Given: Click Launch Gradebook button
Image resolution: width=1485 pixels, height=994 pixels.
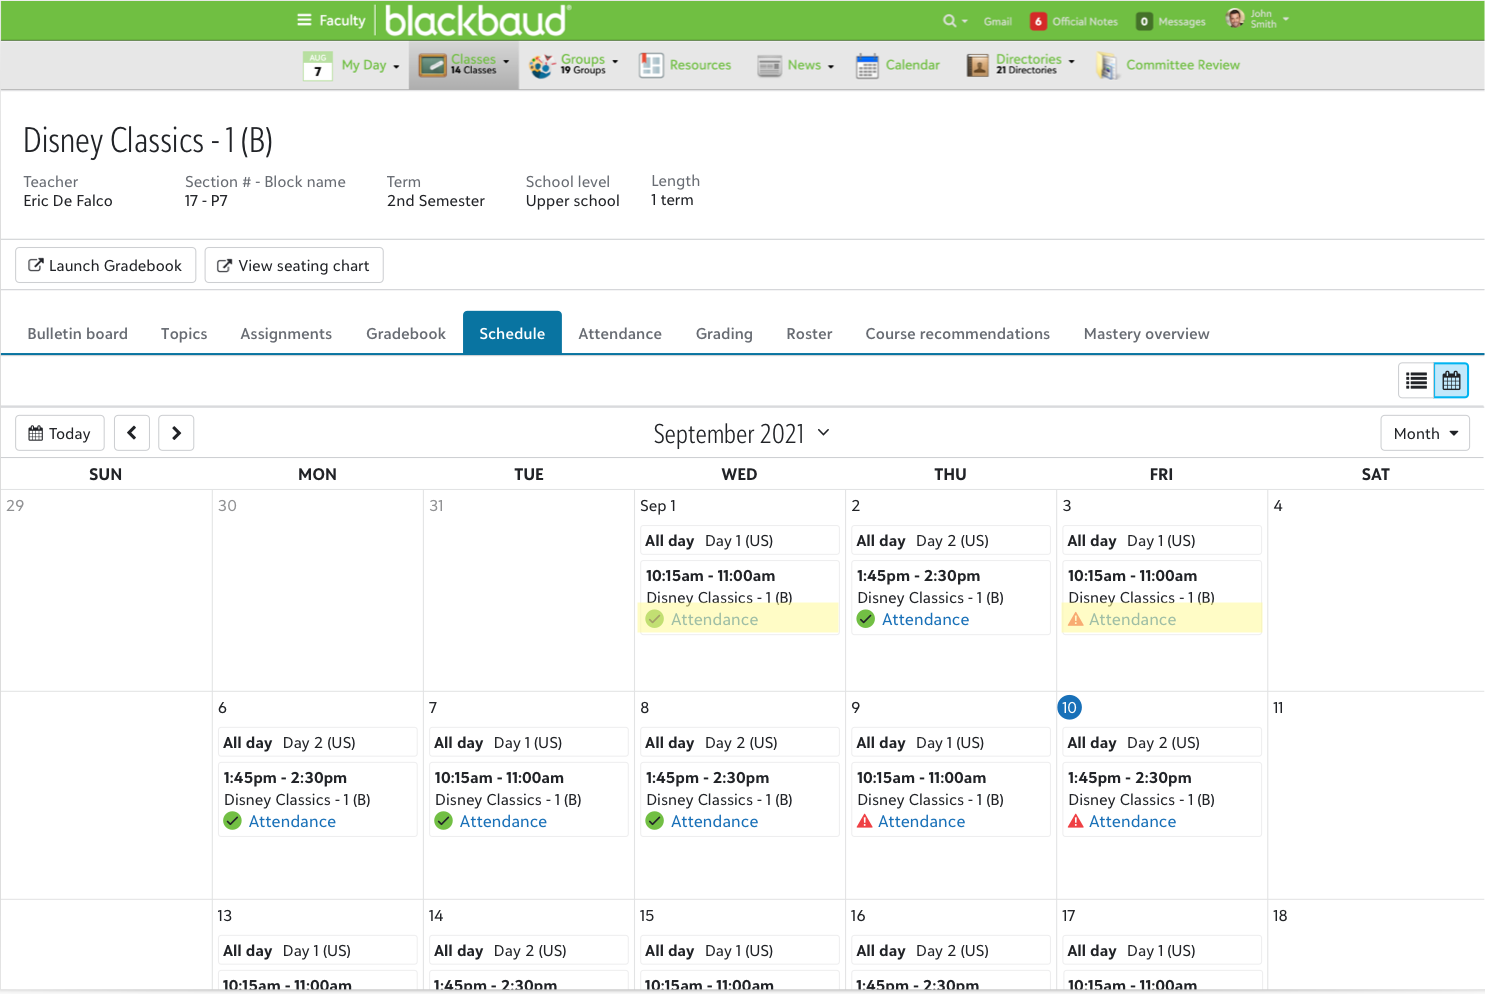Looking at the screenshot, I should click(105, 265).
